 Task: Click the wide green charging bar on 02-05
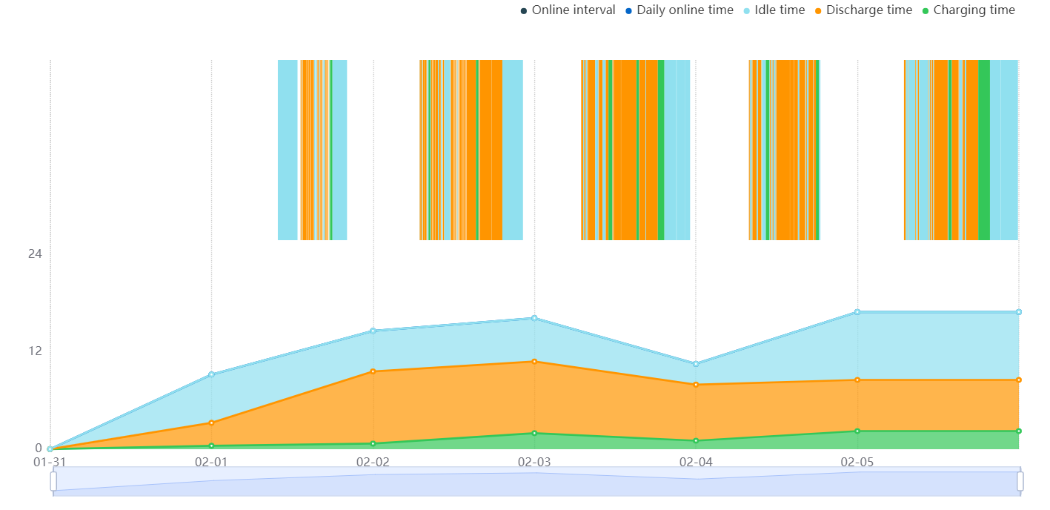pyautogui.click(x=984, y=150)
